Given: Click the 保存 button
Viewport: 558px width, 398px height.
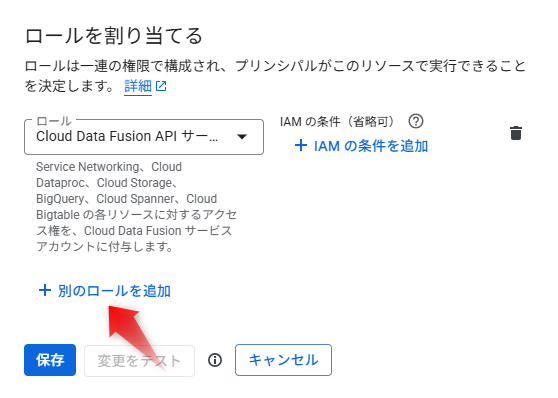Looking at the screenshot, I should 50,360.
